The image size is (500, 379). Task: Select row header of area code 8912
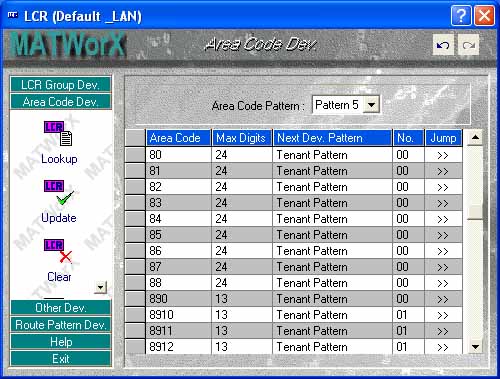[x=135, y=347]
